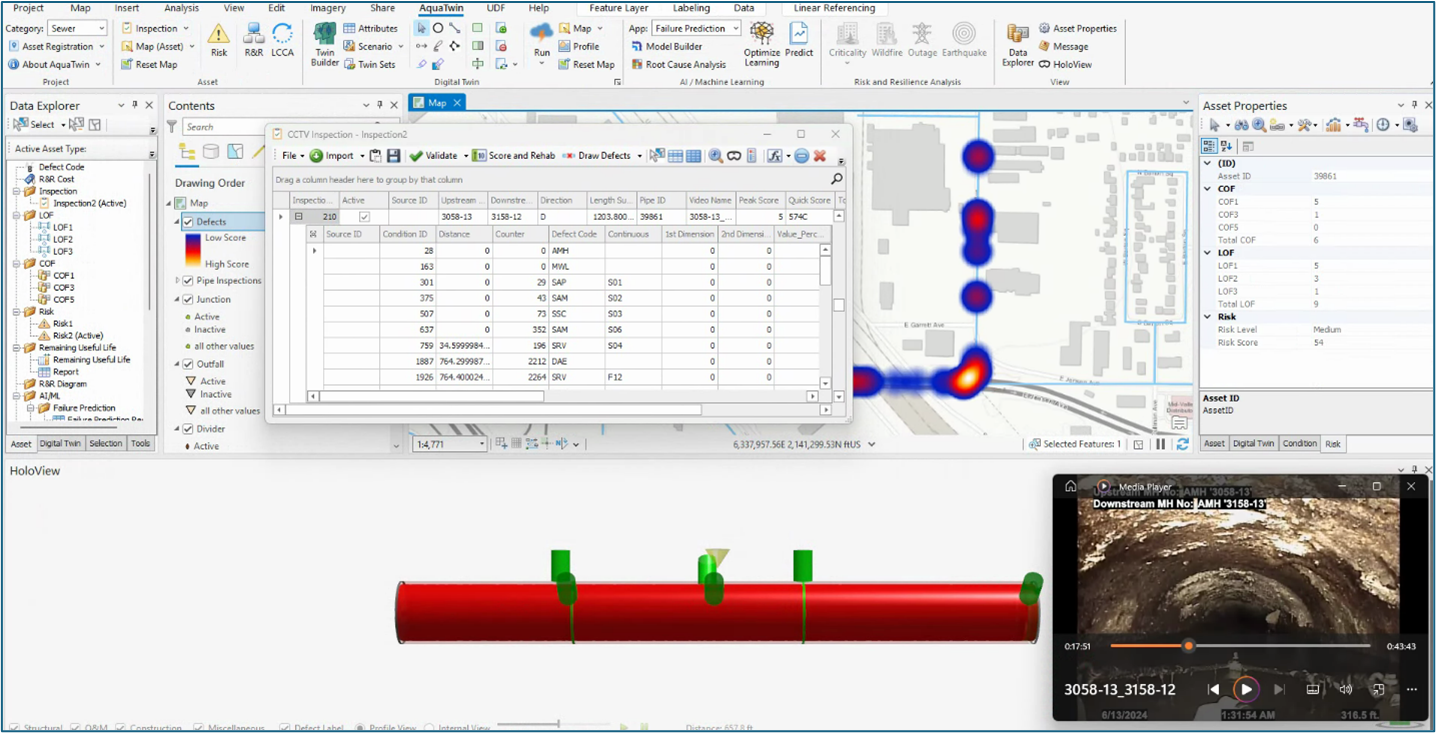Image resolution: width=1436 pixels, height=733 pixels.
Task: Open the AquaTwin ribbon tab
Action: tap(440, 8)
